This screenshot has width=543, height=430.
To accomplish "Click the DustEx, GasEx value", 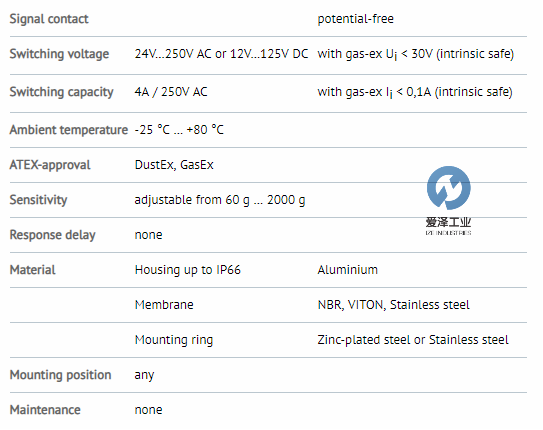I will point(174,165).
